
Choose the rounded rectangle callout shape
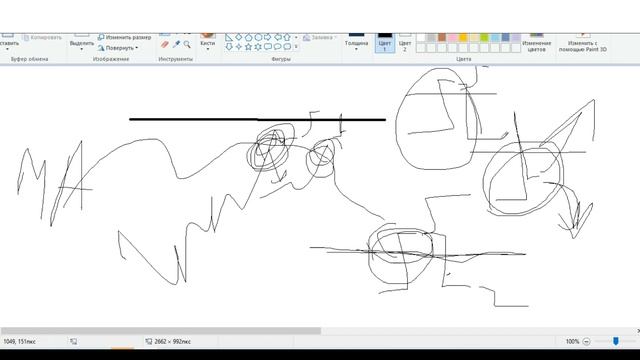point(268,47)
